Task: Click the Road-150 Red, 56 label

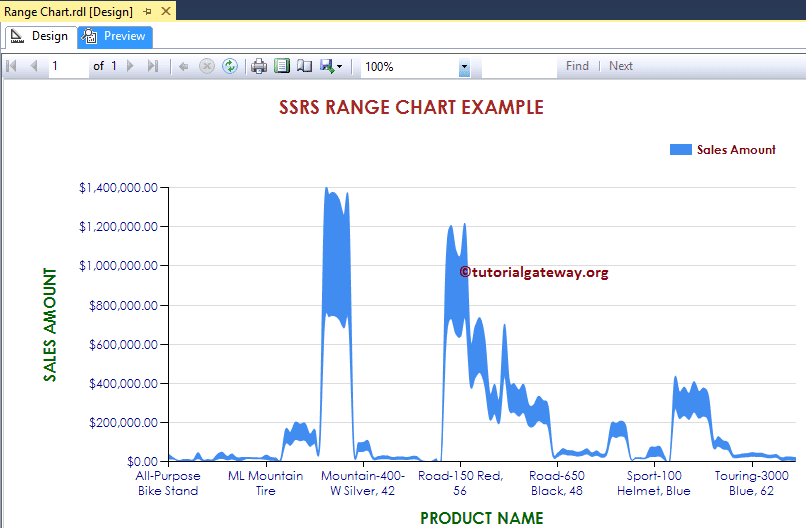Action: click(x=460, y=483)
